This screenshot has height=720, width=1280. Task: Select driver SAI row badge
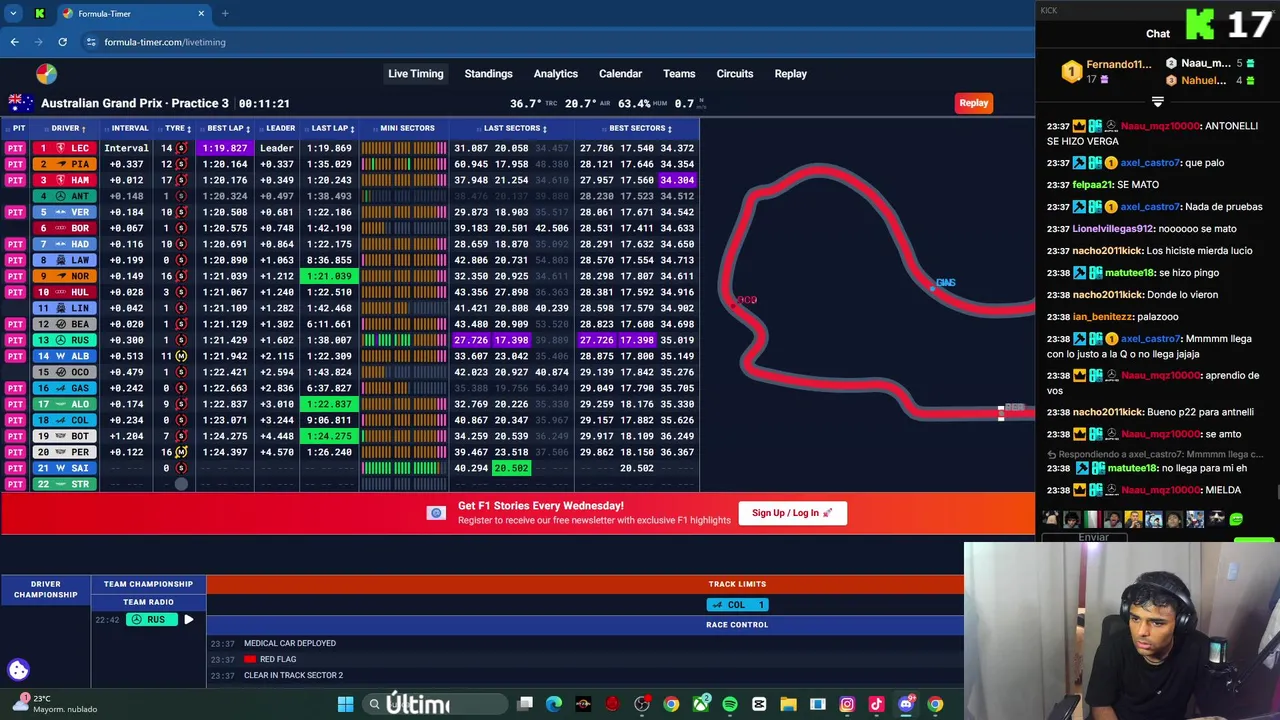click(65, 468)
